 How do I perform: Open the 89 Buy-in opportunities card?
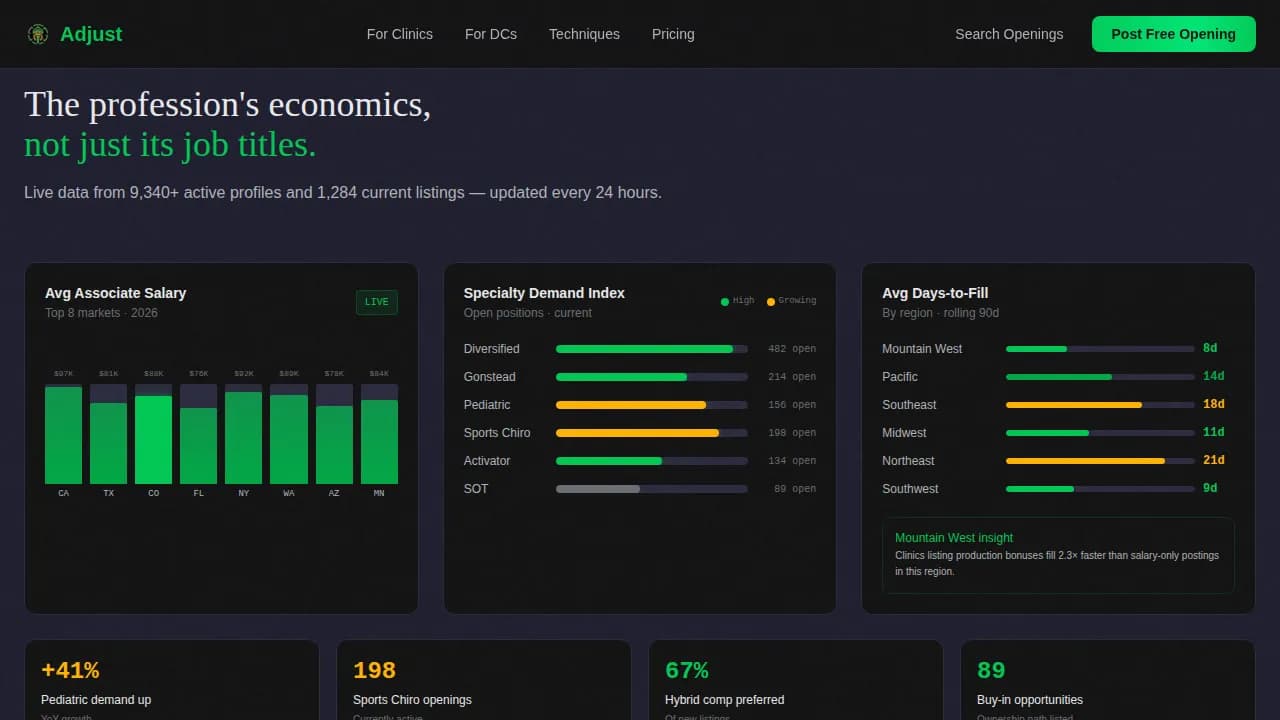point(1107,680)
